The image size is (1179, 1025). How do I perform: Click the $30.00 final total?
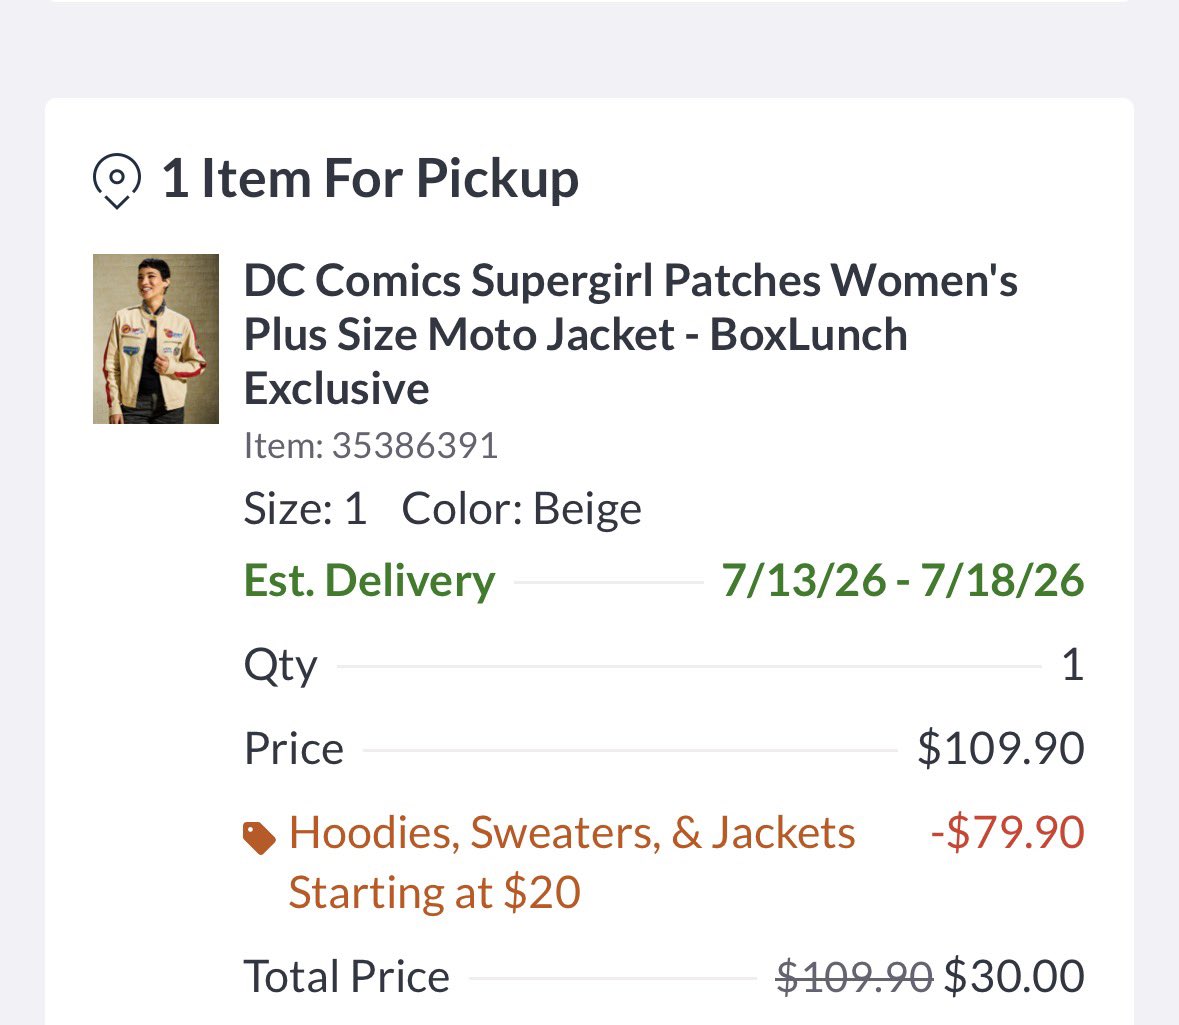[x=1014, y=976]
